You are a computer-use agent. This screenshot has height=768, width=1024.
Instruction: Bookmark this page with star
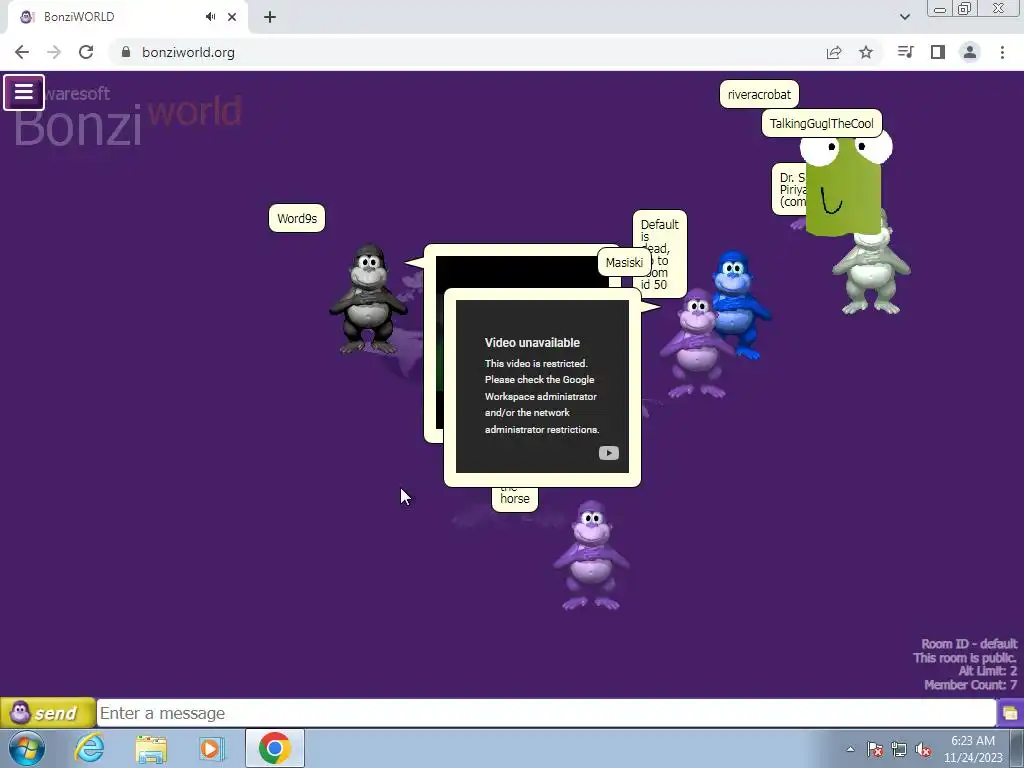point(866,52)
